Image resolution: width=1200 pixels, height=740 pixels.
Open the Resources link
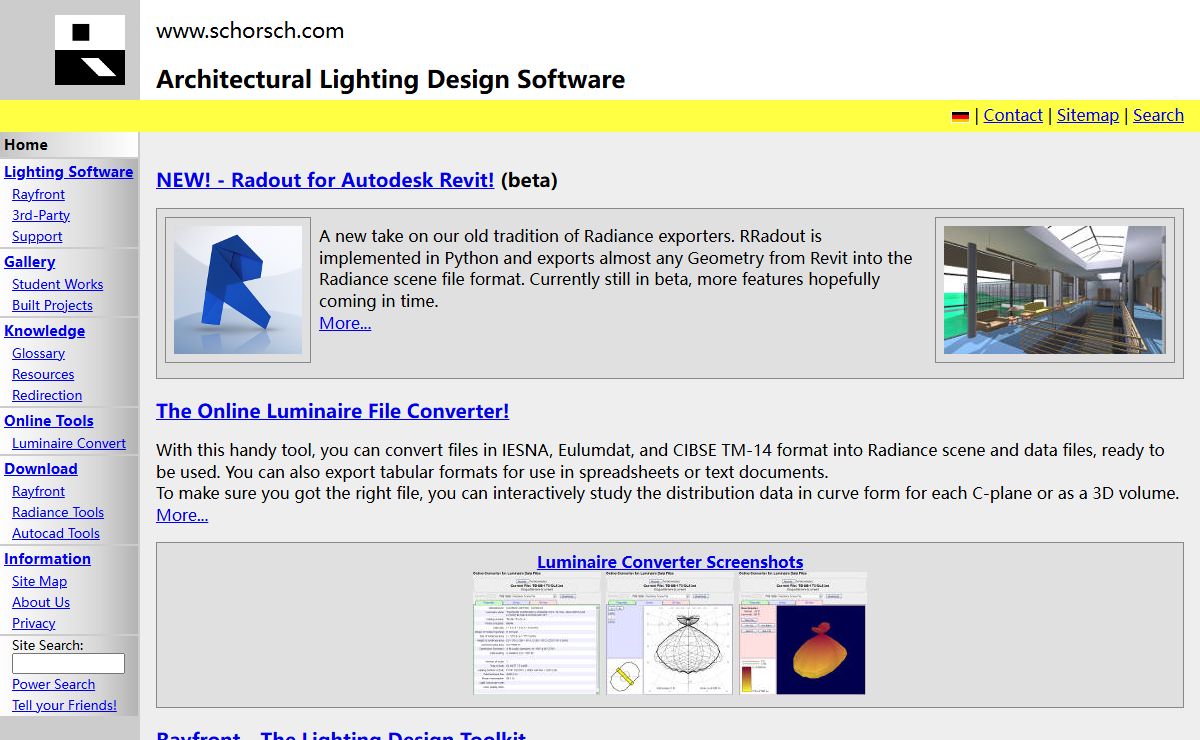[x=43, y=375]
